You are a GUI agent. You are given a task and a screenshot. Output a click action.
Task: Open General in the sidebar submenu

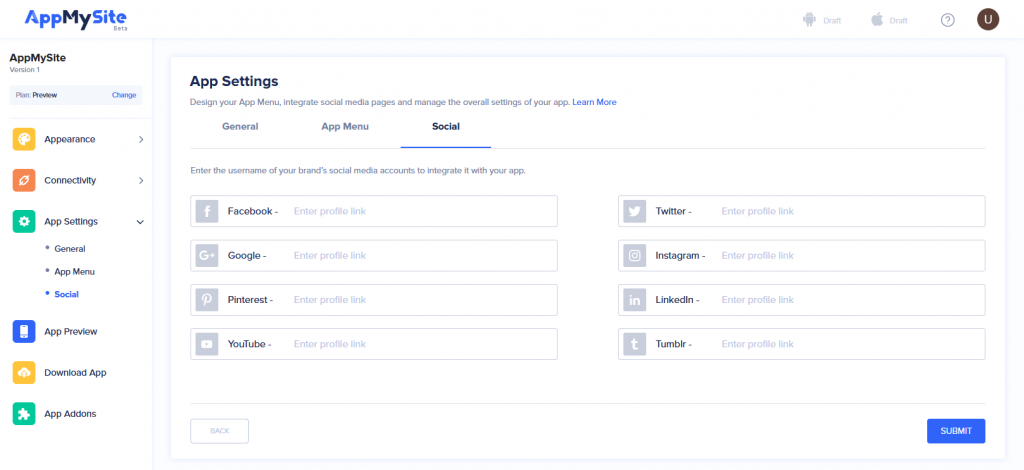click(70, 249)
